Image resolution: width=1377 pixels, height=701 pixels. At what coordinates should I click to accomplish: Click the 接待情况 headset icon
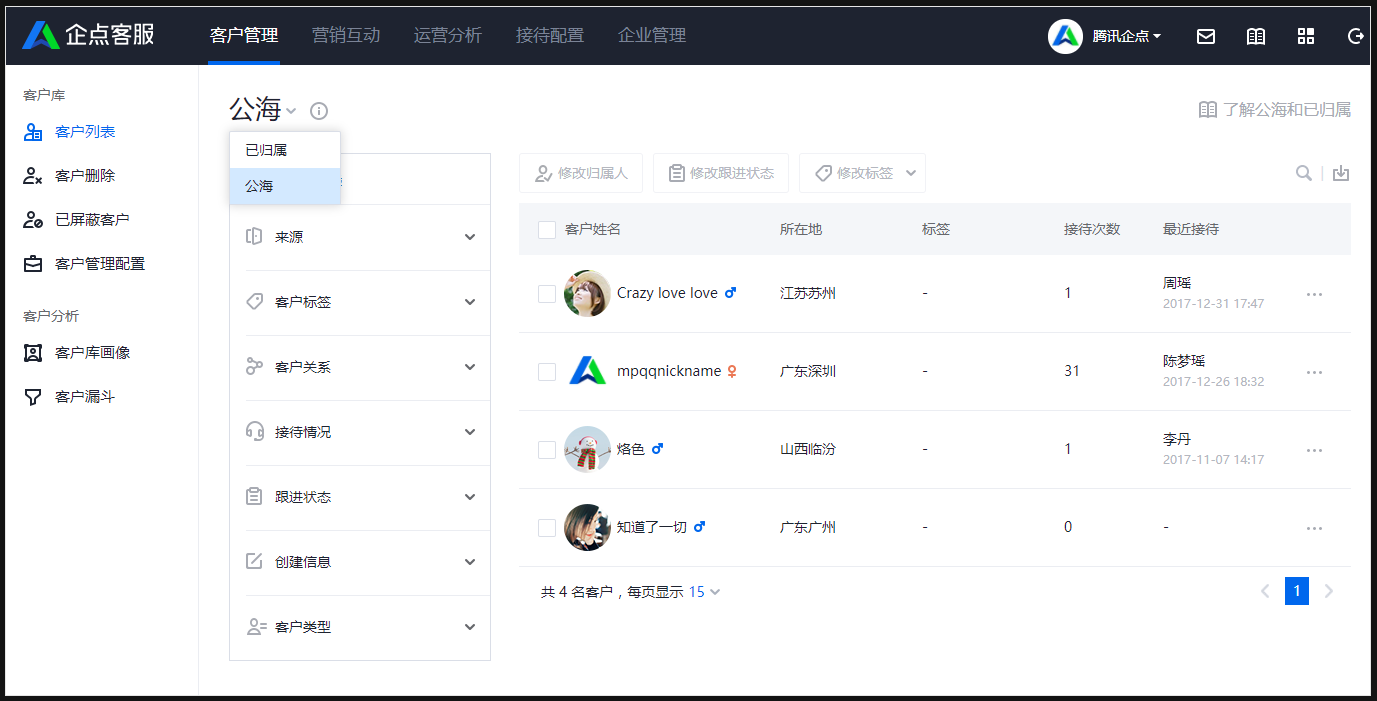254,432
